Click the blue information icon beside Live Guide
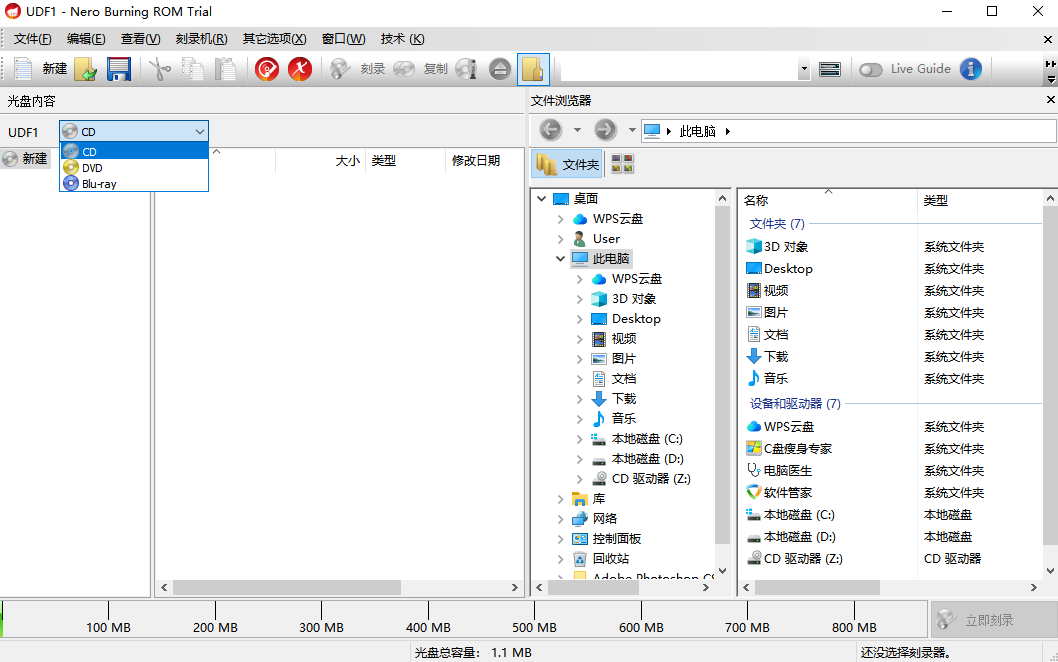Viewport: 1058px width, 662px height. (x=970, y=69)
